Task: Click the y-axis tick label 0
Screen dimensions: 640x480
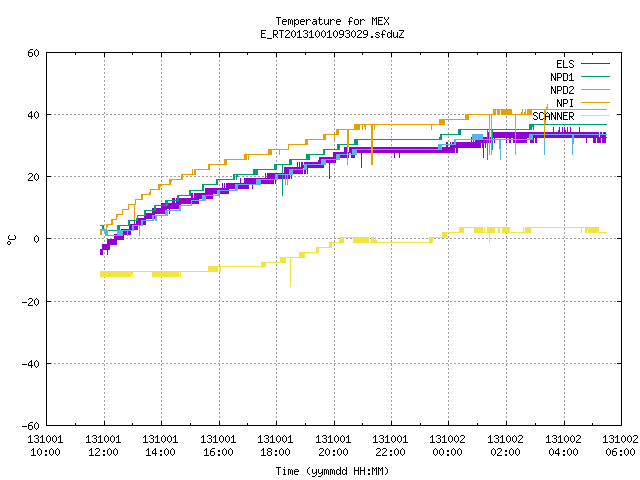Action: coord(37,239)
